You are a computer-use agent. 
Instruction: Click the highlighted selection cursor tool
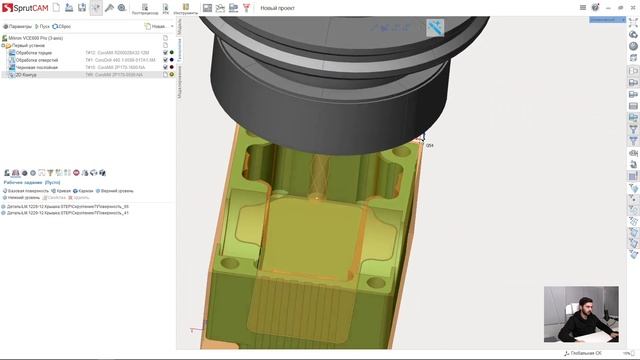(96, 7)
